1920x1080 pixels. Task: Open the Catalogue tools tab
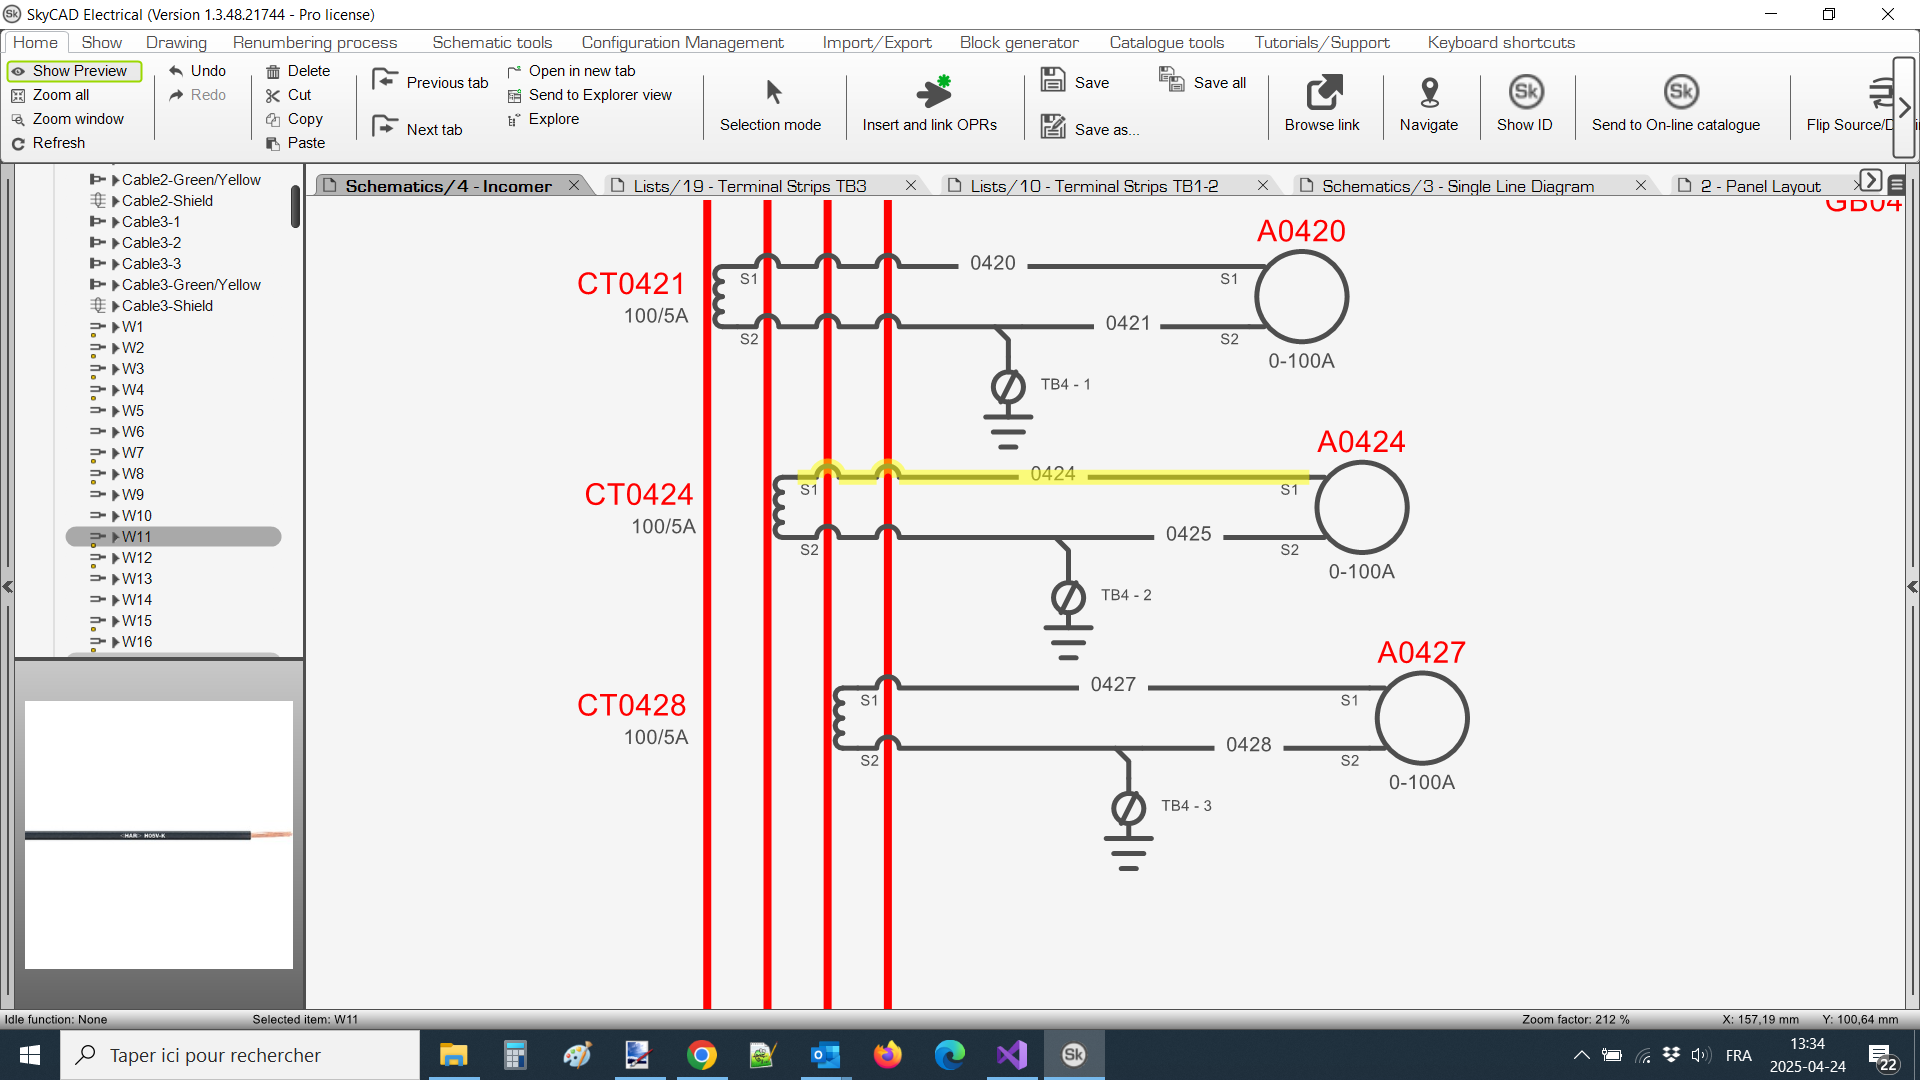point(1166,42)
